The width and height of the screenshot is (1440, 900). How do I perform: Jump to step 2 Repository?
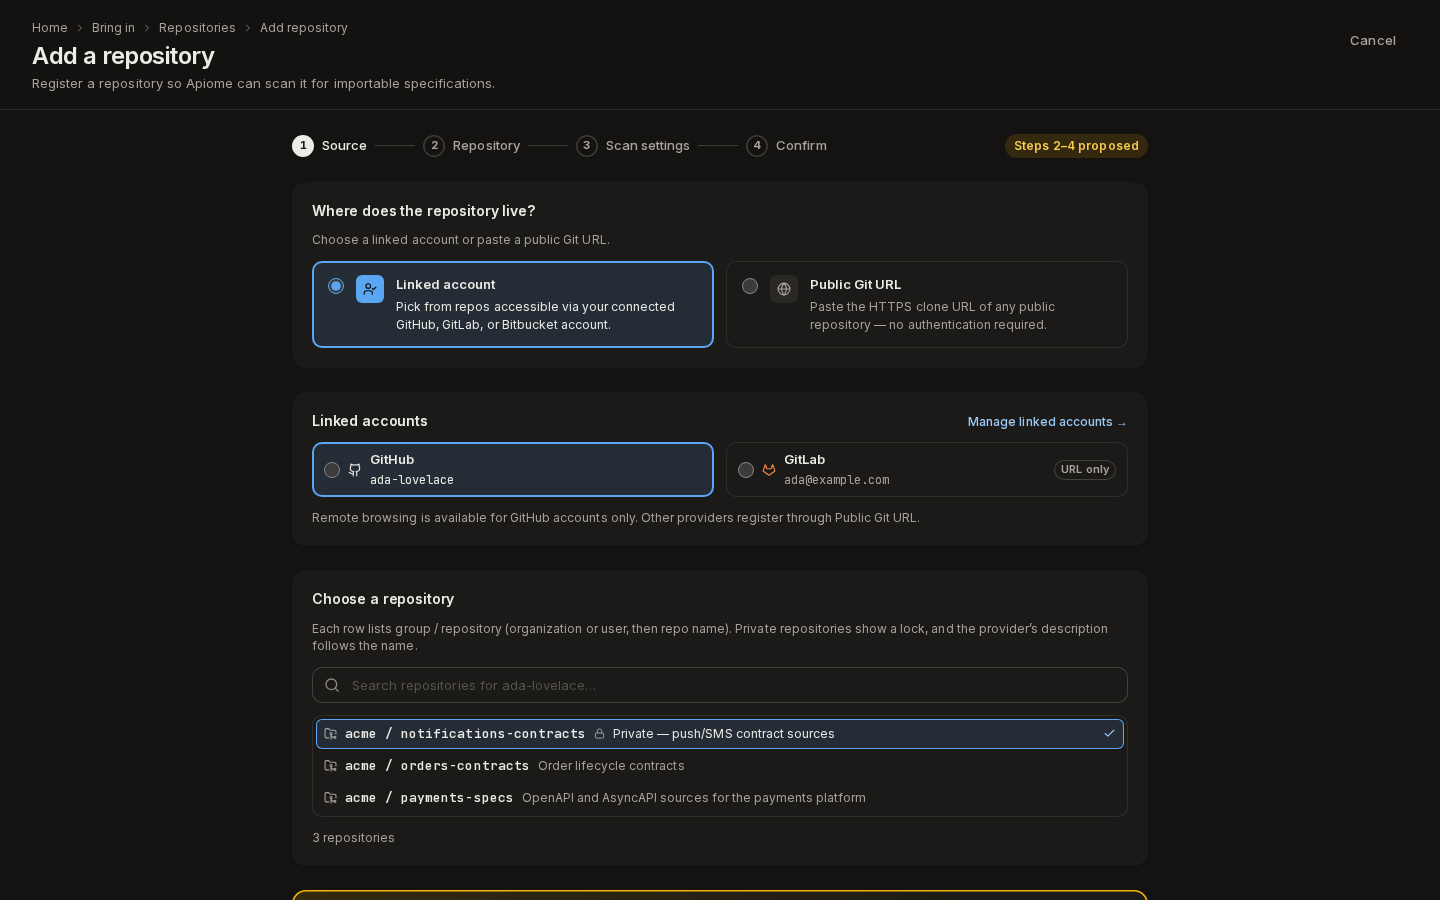[471, 146]
